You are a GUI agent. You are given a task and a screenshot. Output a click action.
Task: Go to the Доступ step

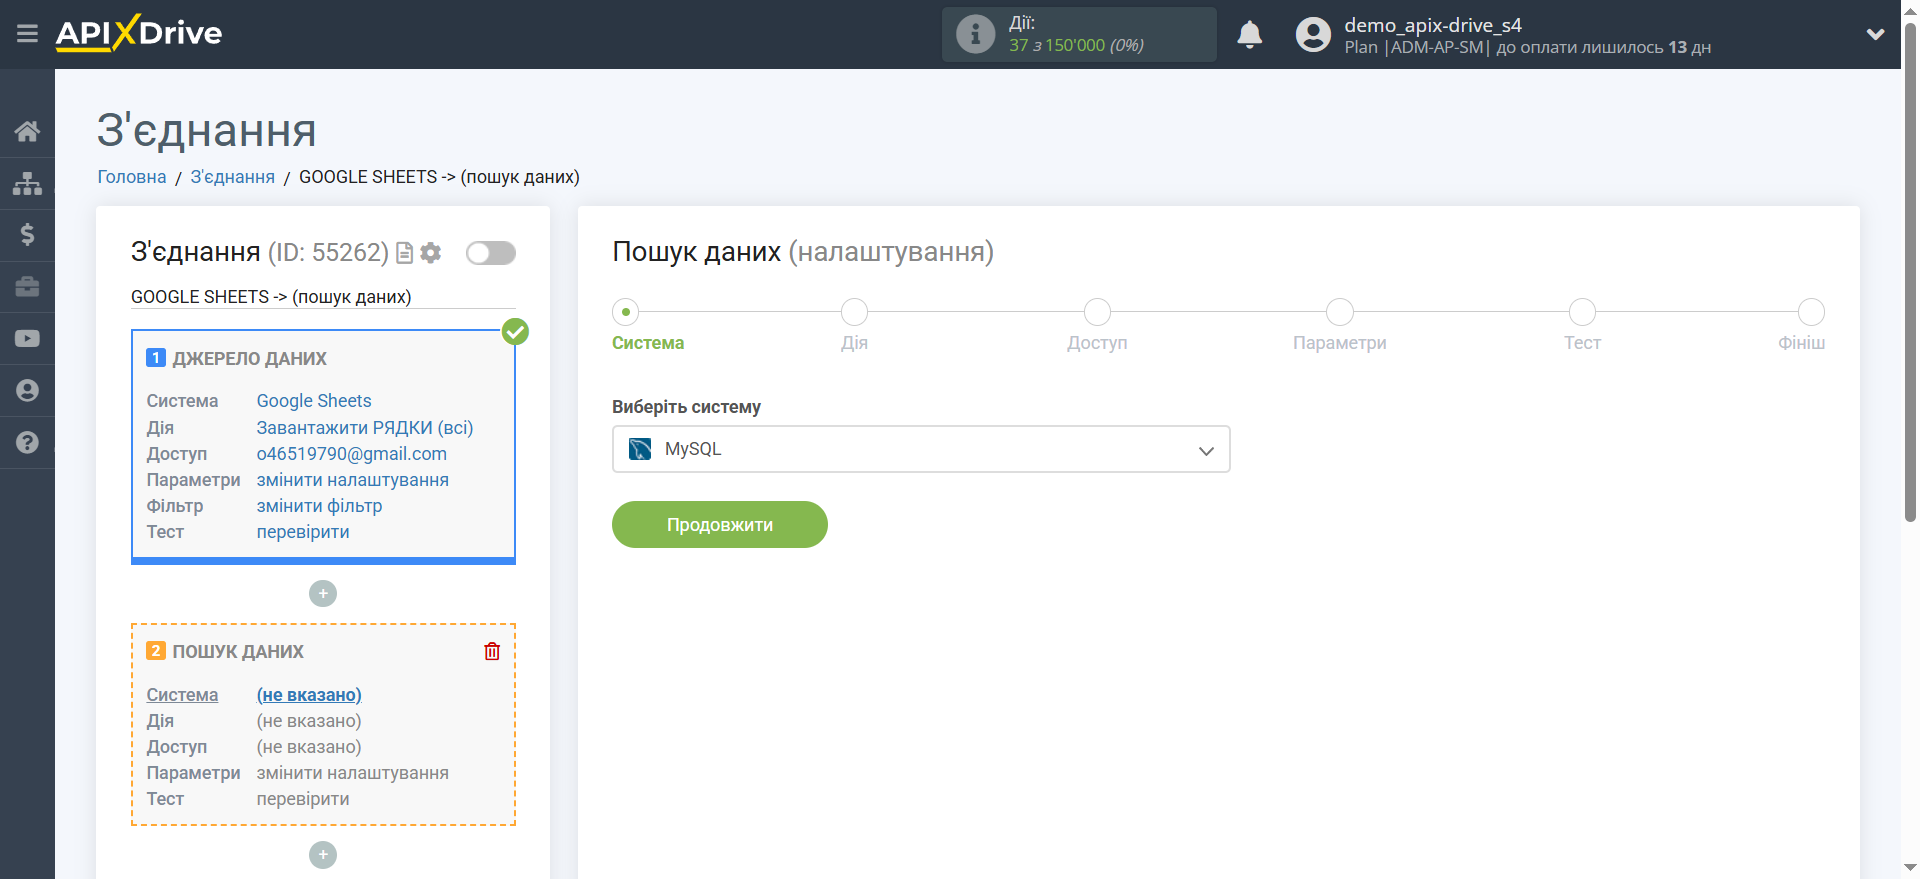(1097, 312)
